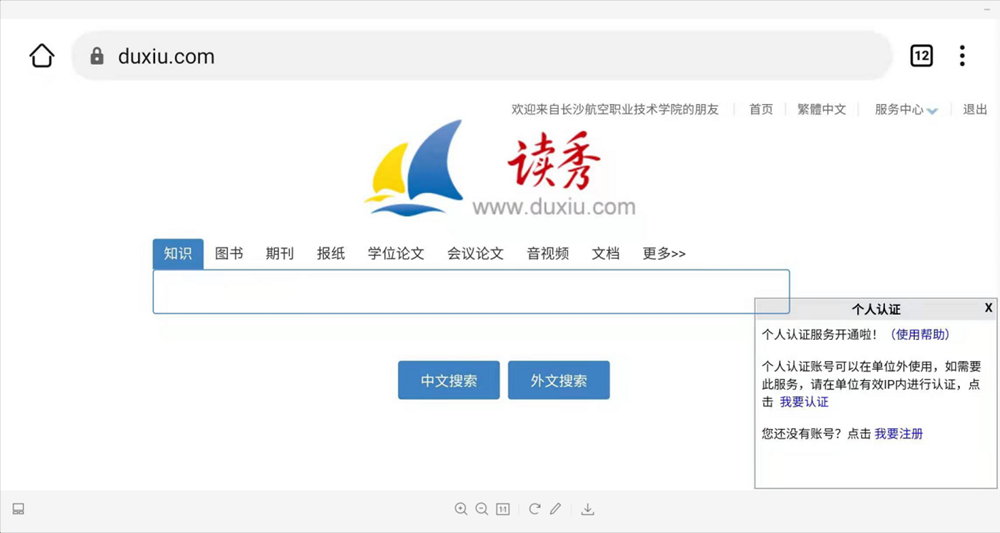
Task: Toggle the thumbnail panel icon at bottom-left
Action: [18, 509]
